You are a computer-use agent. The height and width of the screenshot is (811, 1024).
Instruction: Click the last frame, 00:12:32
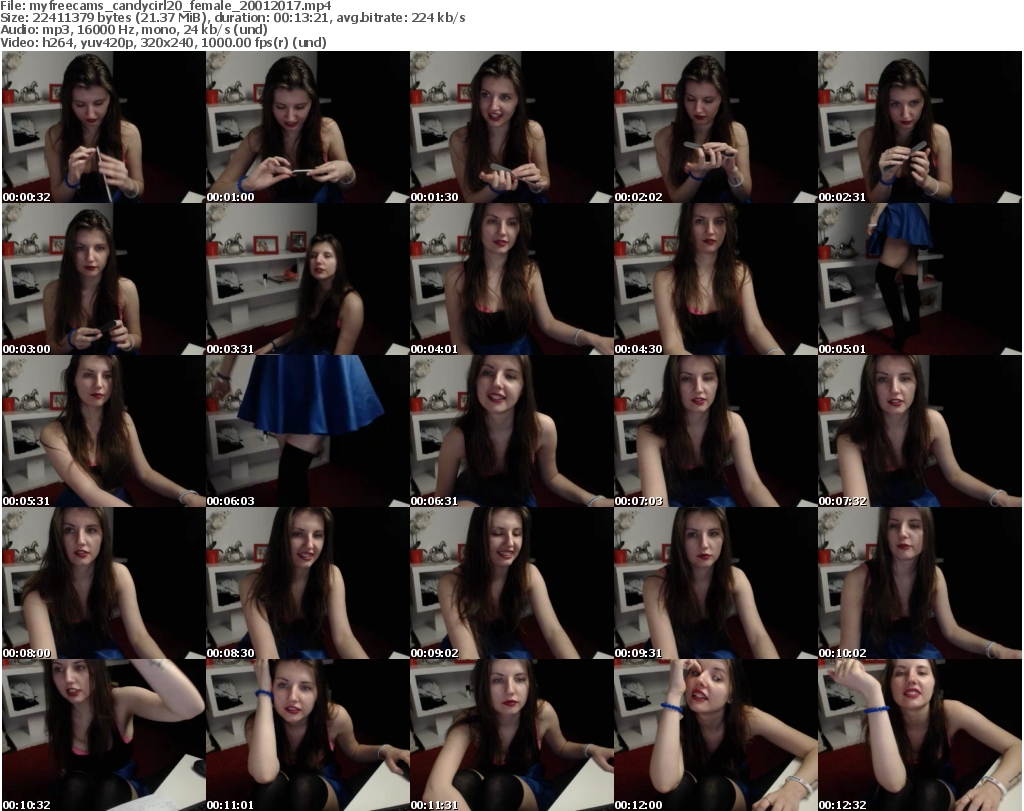pos(920,735)
